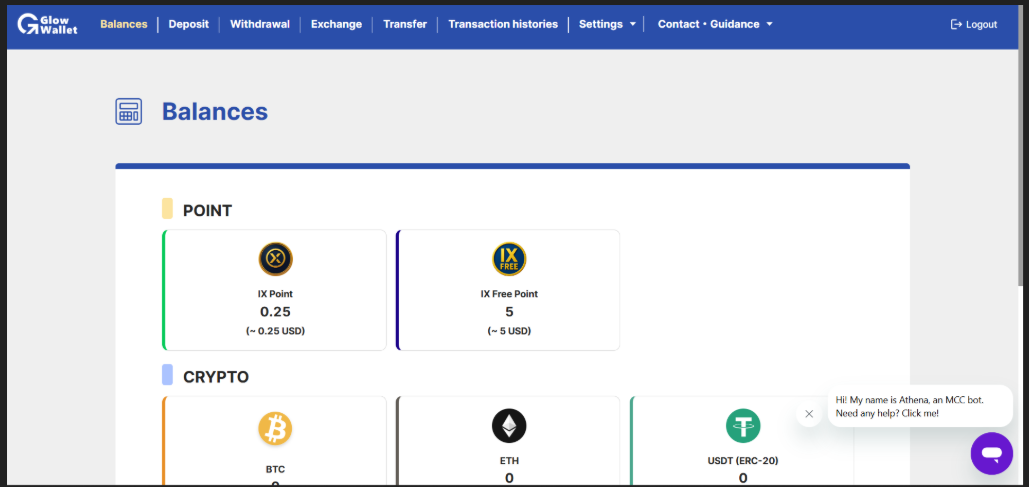Log out using the Logout link
The width and height of the screenshot is (1029, 487).
[x=974, y=24]
